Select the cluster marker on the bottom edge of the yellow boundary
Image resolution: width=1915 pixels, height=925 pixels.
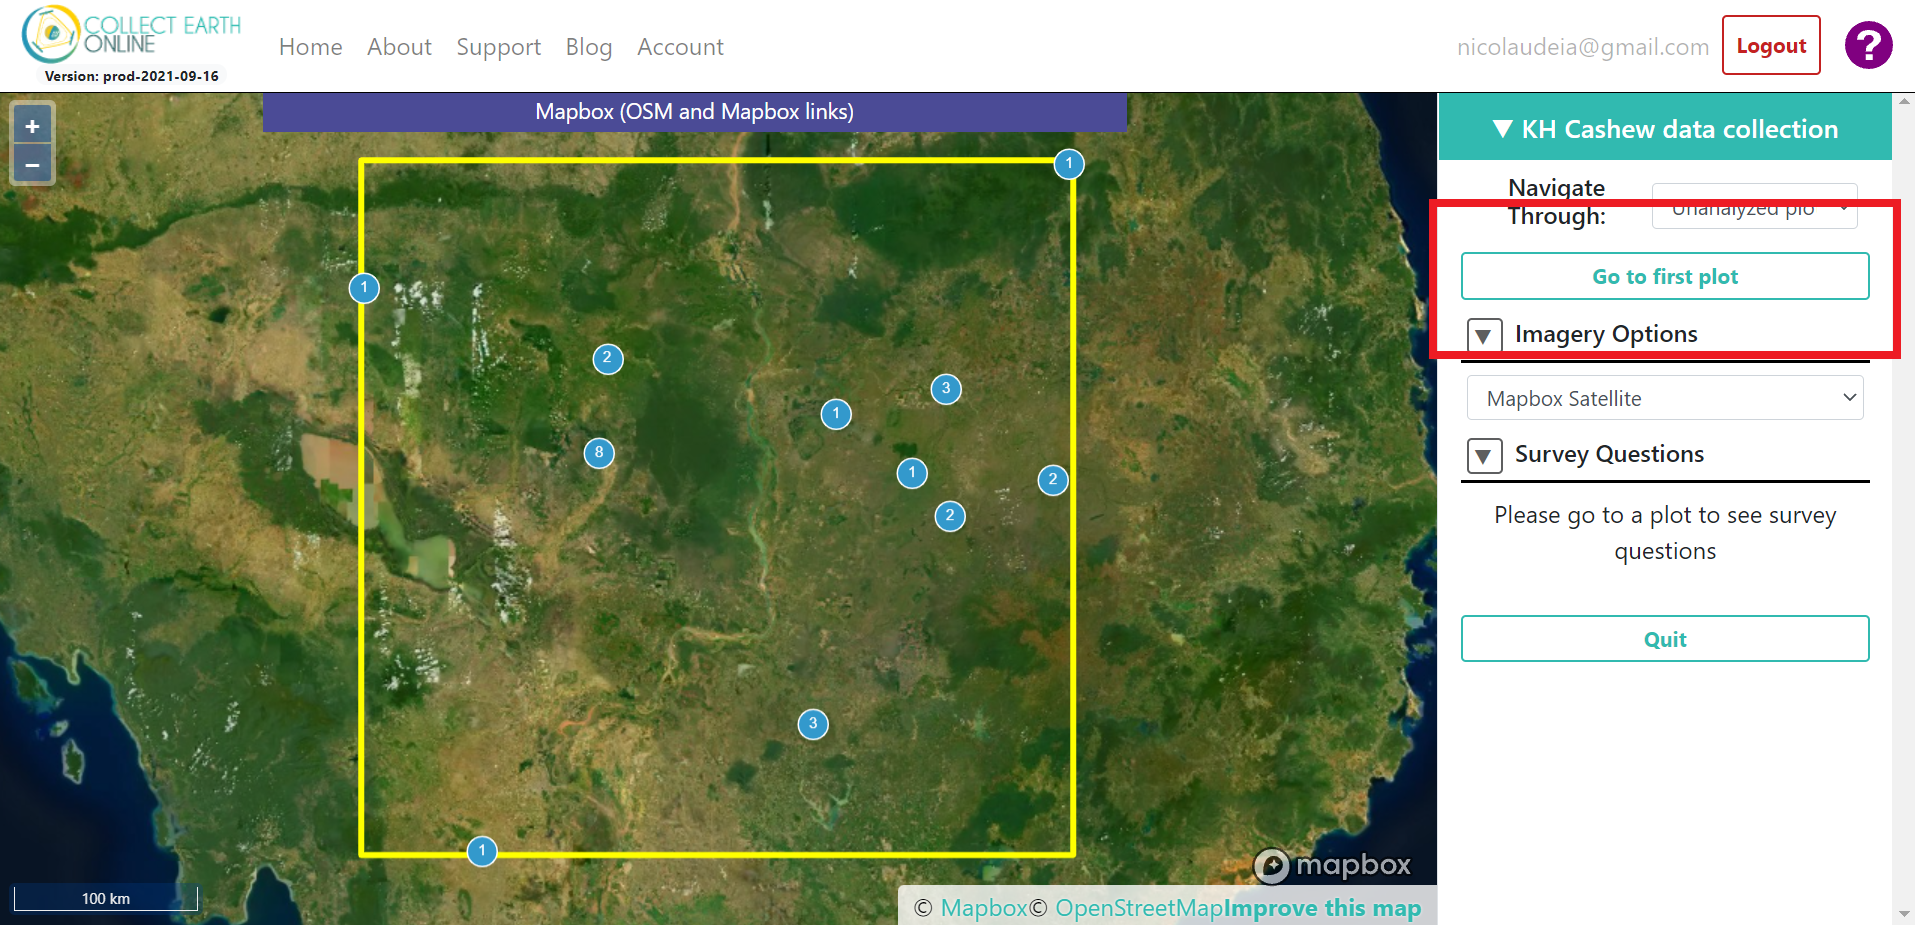click(x=482, y=851)
